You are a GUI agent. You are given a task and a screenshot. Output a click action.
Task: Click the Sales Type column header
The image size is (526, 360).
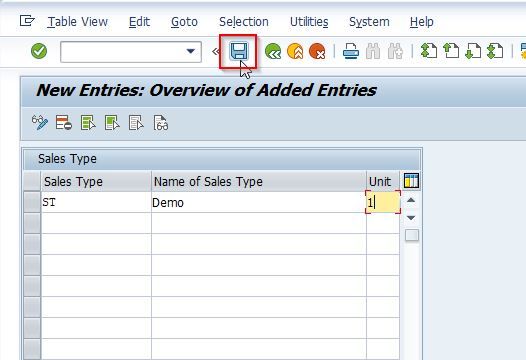pos(96,182)
